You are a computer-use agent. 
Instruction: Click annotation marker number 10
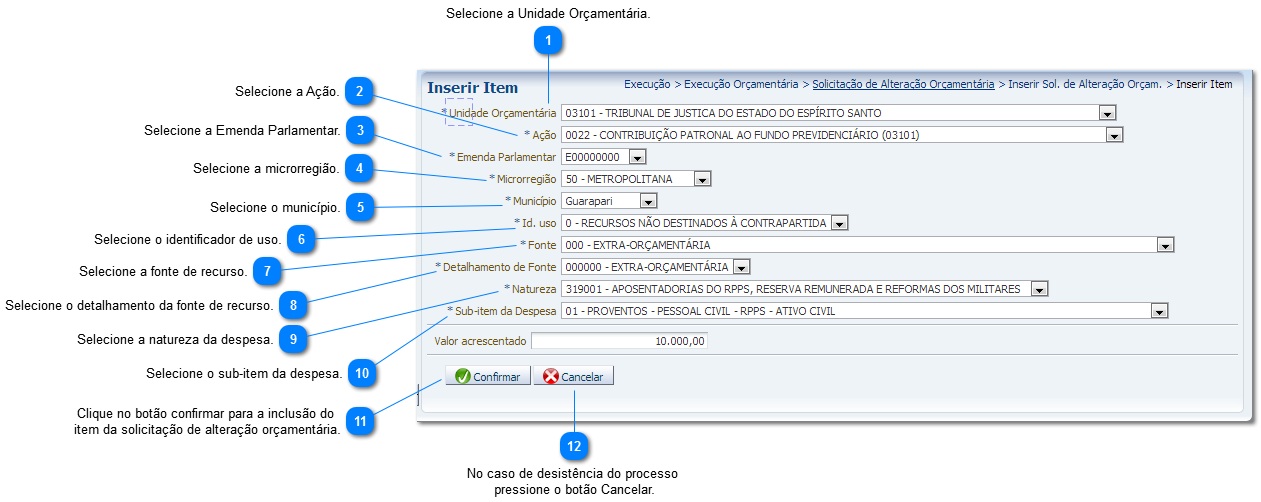(x=362, y=373)
